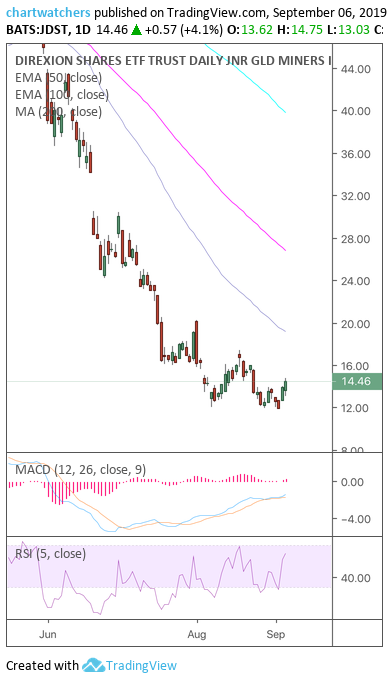
Task: Click the 44.00 price scale label
Action: (x=356, y=68)
